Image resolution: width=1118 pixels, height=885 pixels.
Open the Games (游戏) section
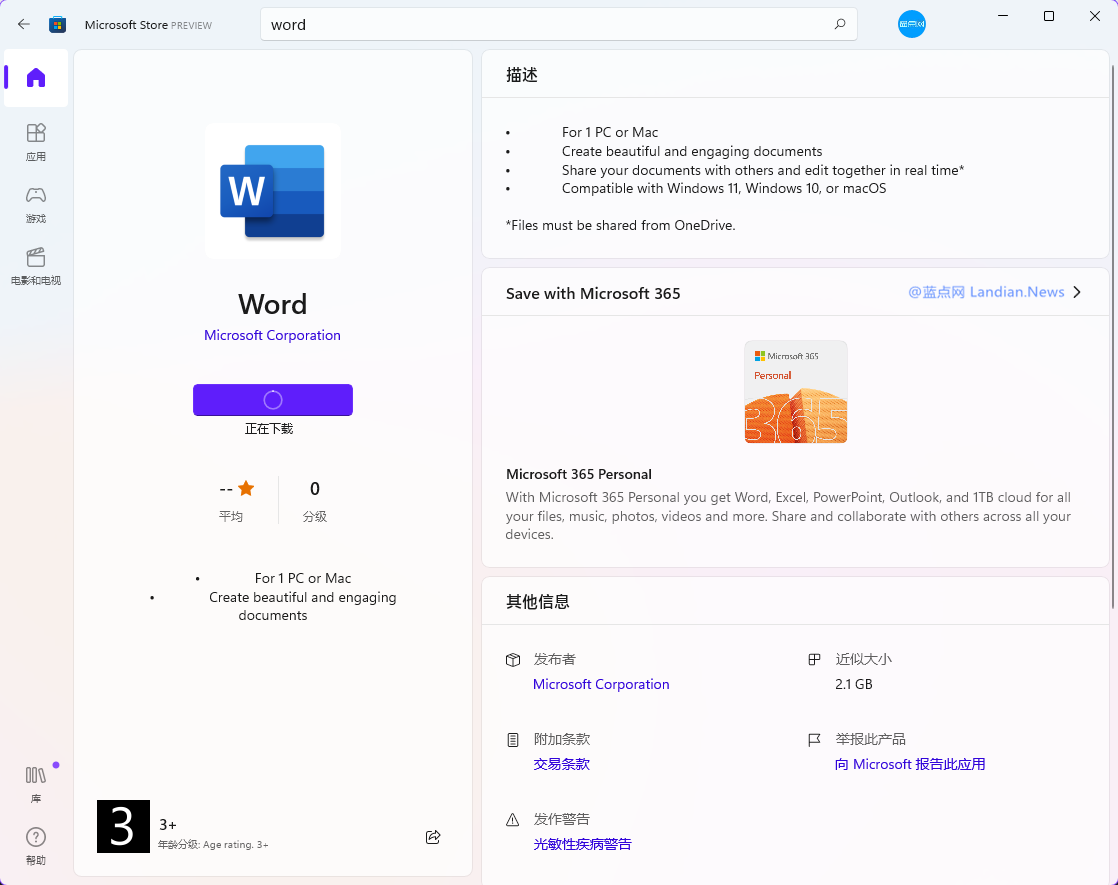[x=36, y=203]
